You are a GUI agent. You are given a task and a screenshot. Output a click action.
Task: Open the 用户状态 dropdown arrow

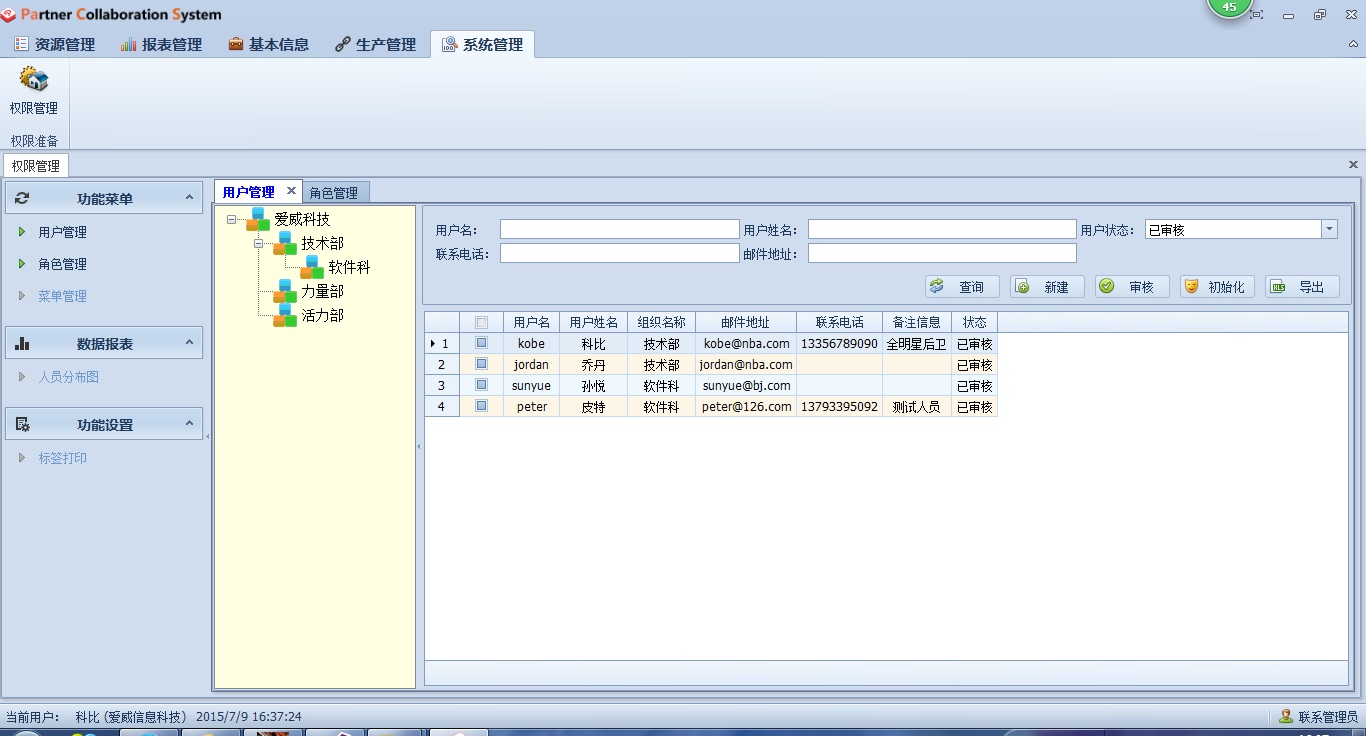tap(1329, 229)
